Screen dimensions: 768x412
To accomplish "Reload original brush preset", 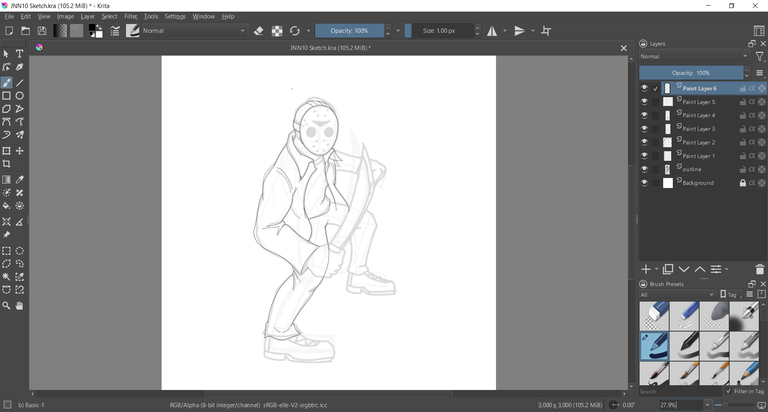I will point(294,31).
